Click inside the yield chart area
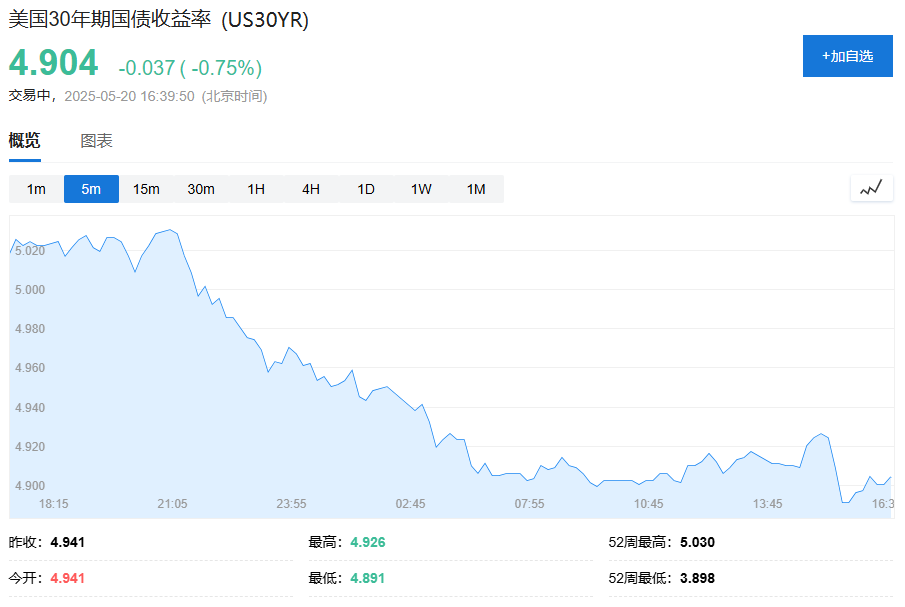 pyautogui.click(x=450, y=370)
